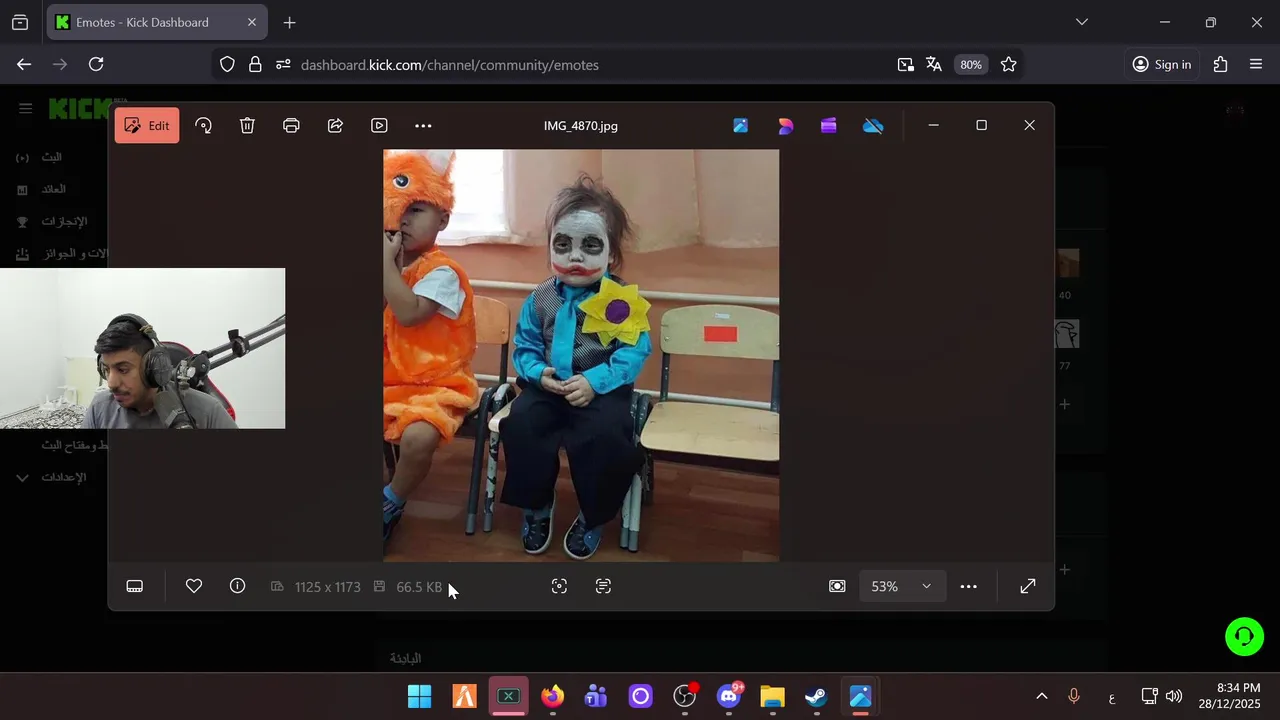Click the fit-to-window zoom icon
This screenshot has height=720, width=1280.
click(837, 586)
